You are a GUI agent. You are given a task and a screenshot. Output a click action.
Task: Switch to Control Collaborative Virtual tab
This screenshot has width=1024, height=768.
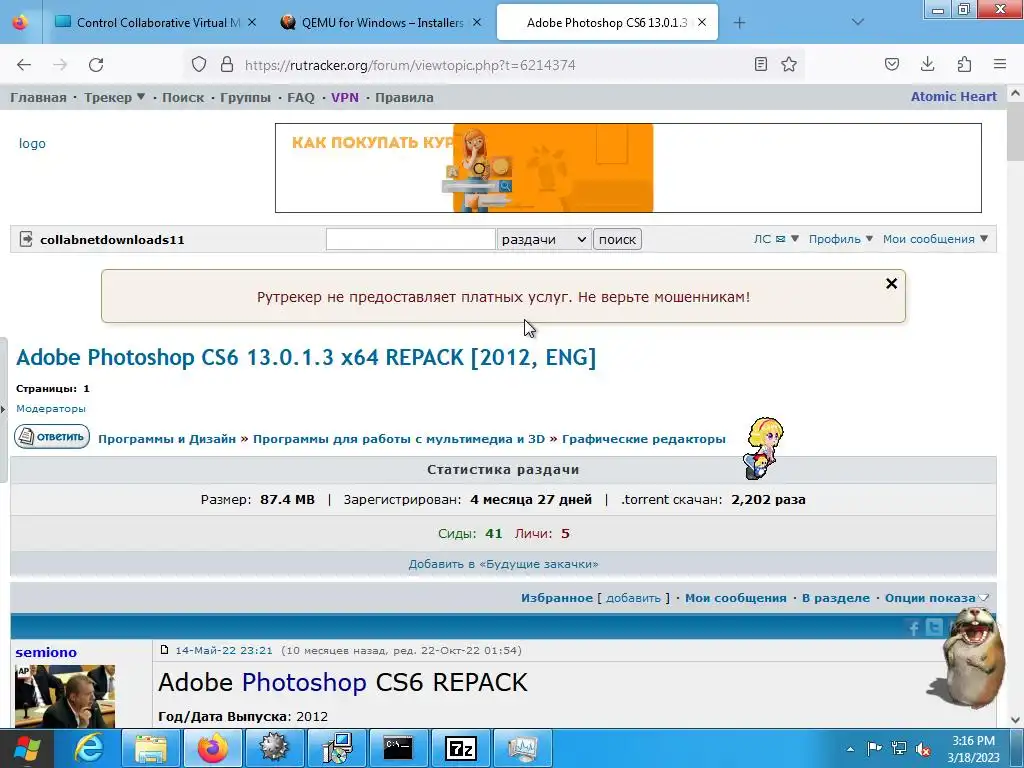tap(155, 23)
